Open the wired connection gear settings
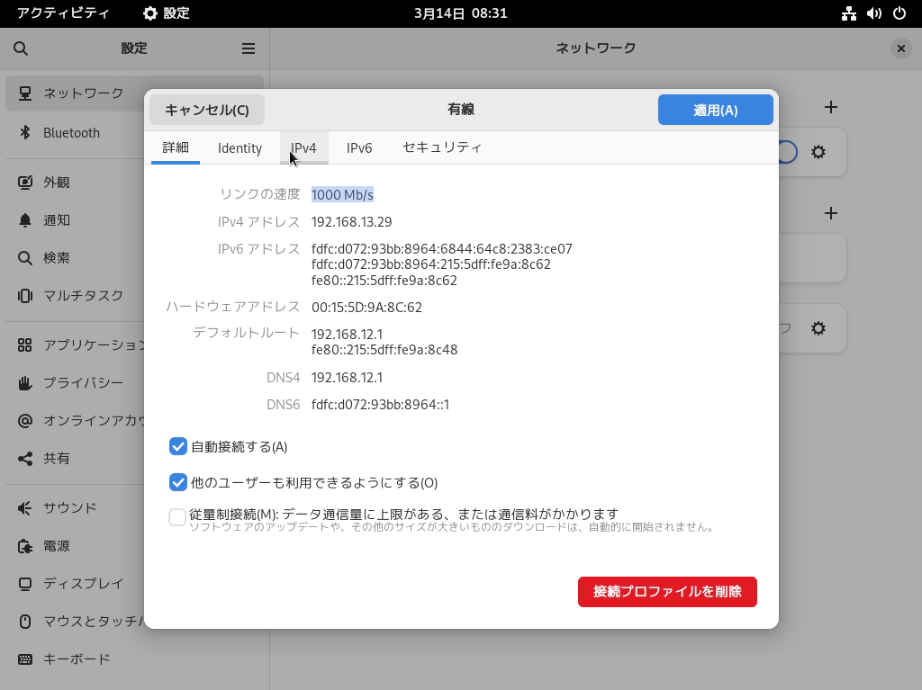 pos(819,152)
